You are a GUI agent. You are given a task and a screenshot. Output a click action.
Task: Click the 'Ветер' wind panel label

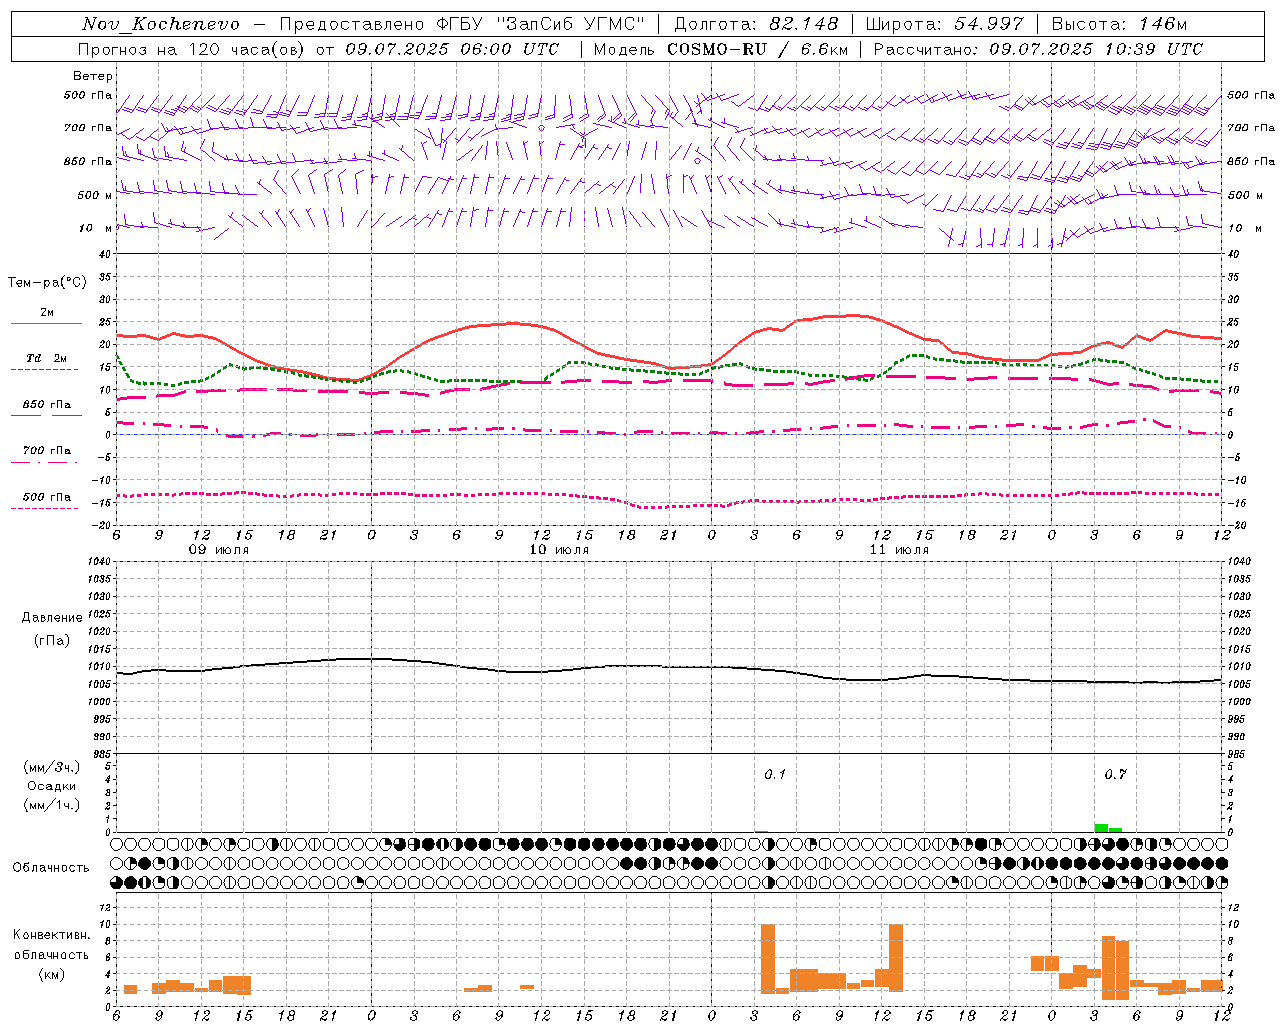pyautogui.click(x=93, y=76)
